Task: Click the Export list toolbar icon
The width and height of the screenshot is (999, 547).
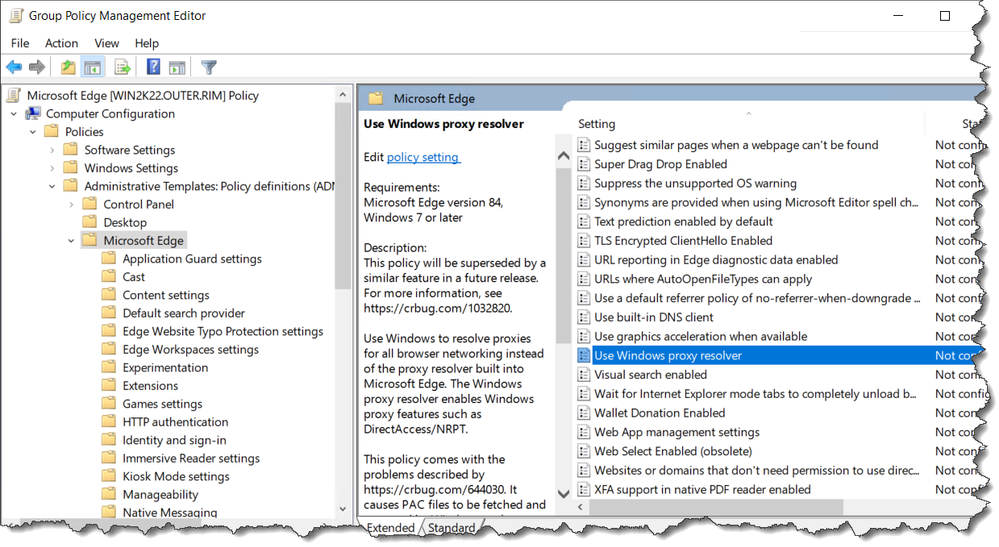Action: pos(122,67)
